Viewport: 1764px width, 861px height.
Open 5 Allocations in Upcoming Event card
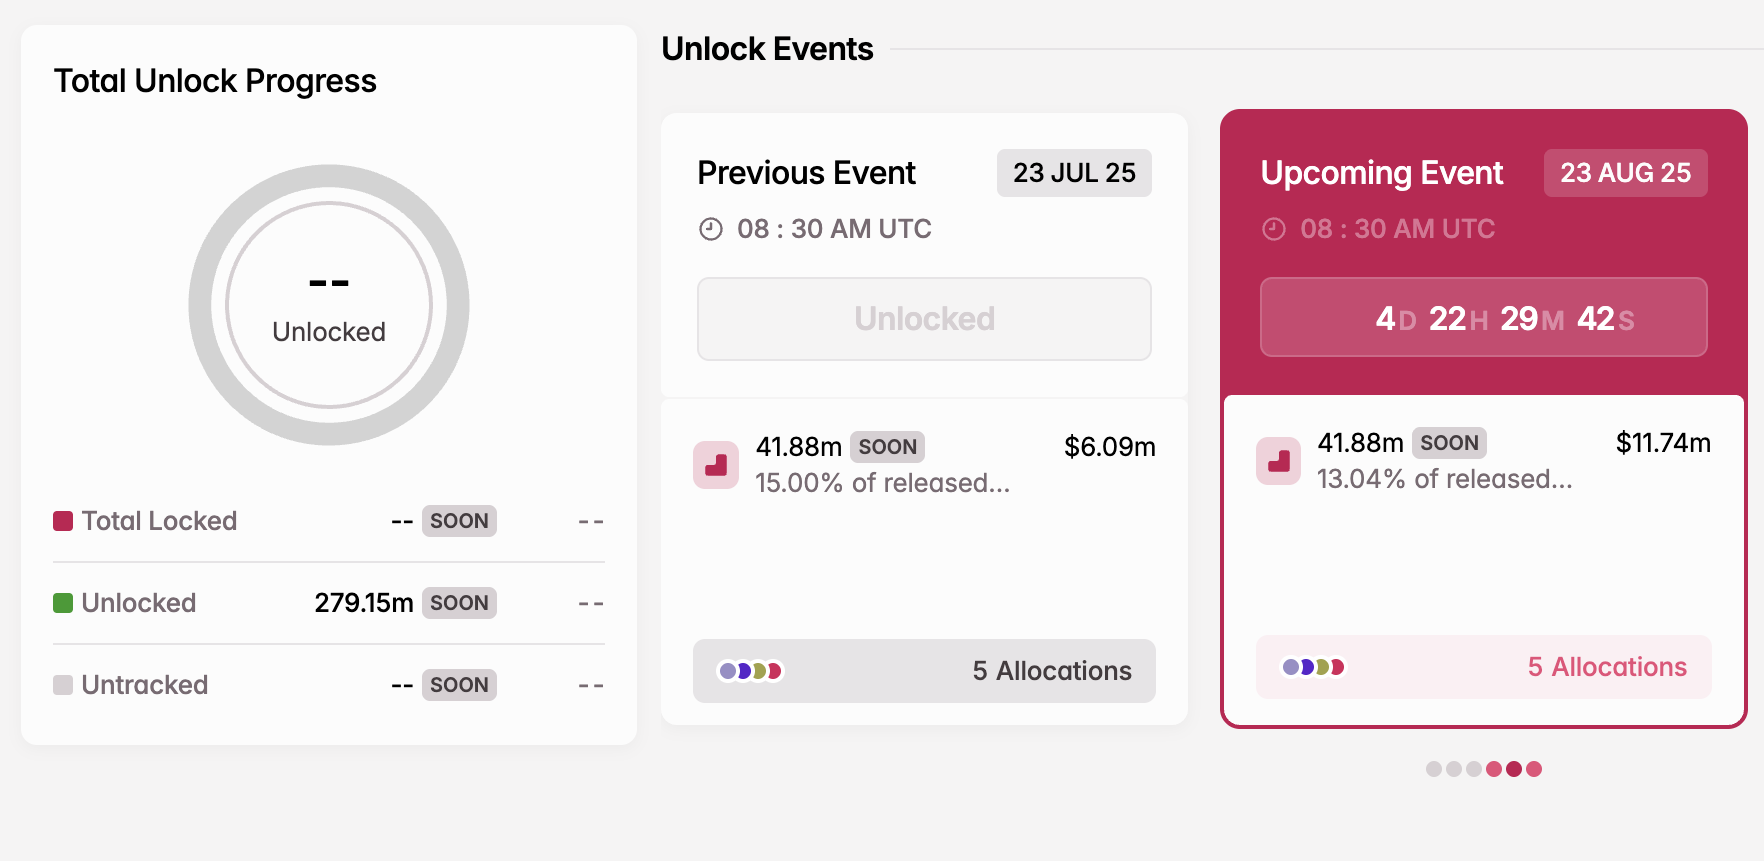coord(1483,667)
